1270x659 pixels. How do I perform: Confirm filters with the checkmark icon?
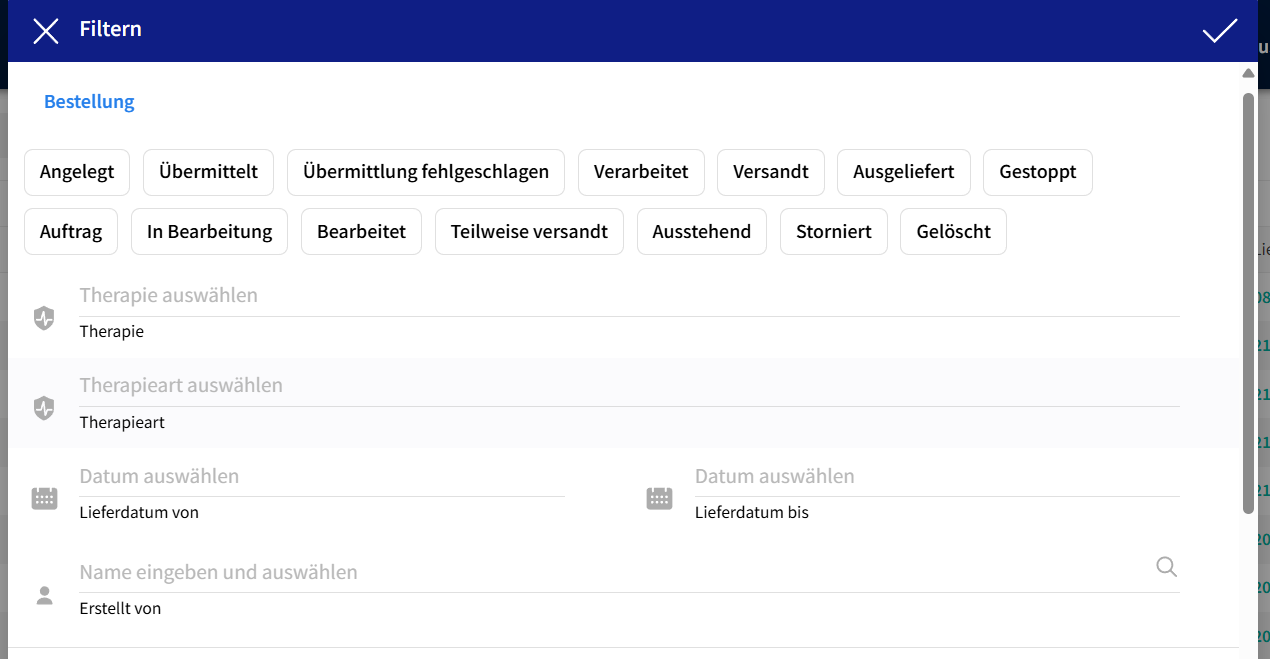click(1219, 31)
